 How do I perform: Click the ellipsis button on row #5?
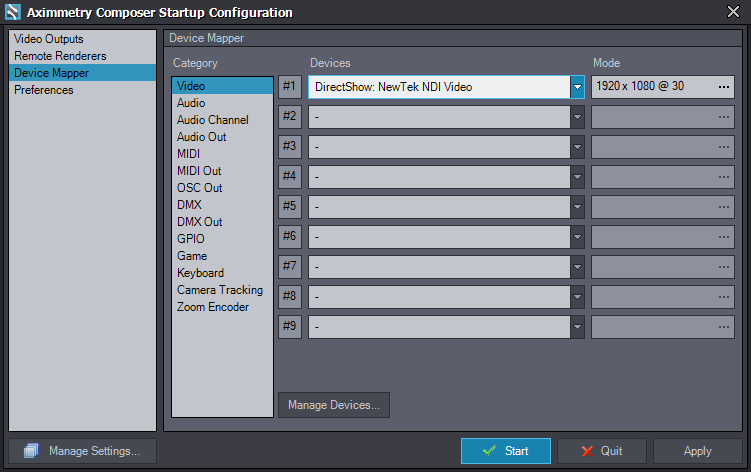pyautogui.click(x=724, y=207)
